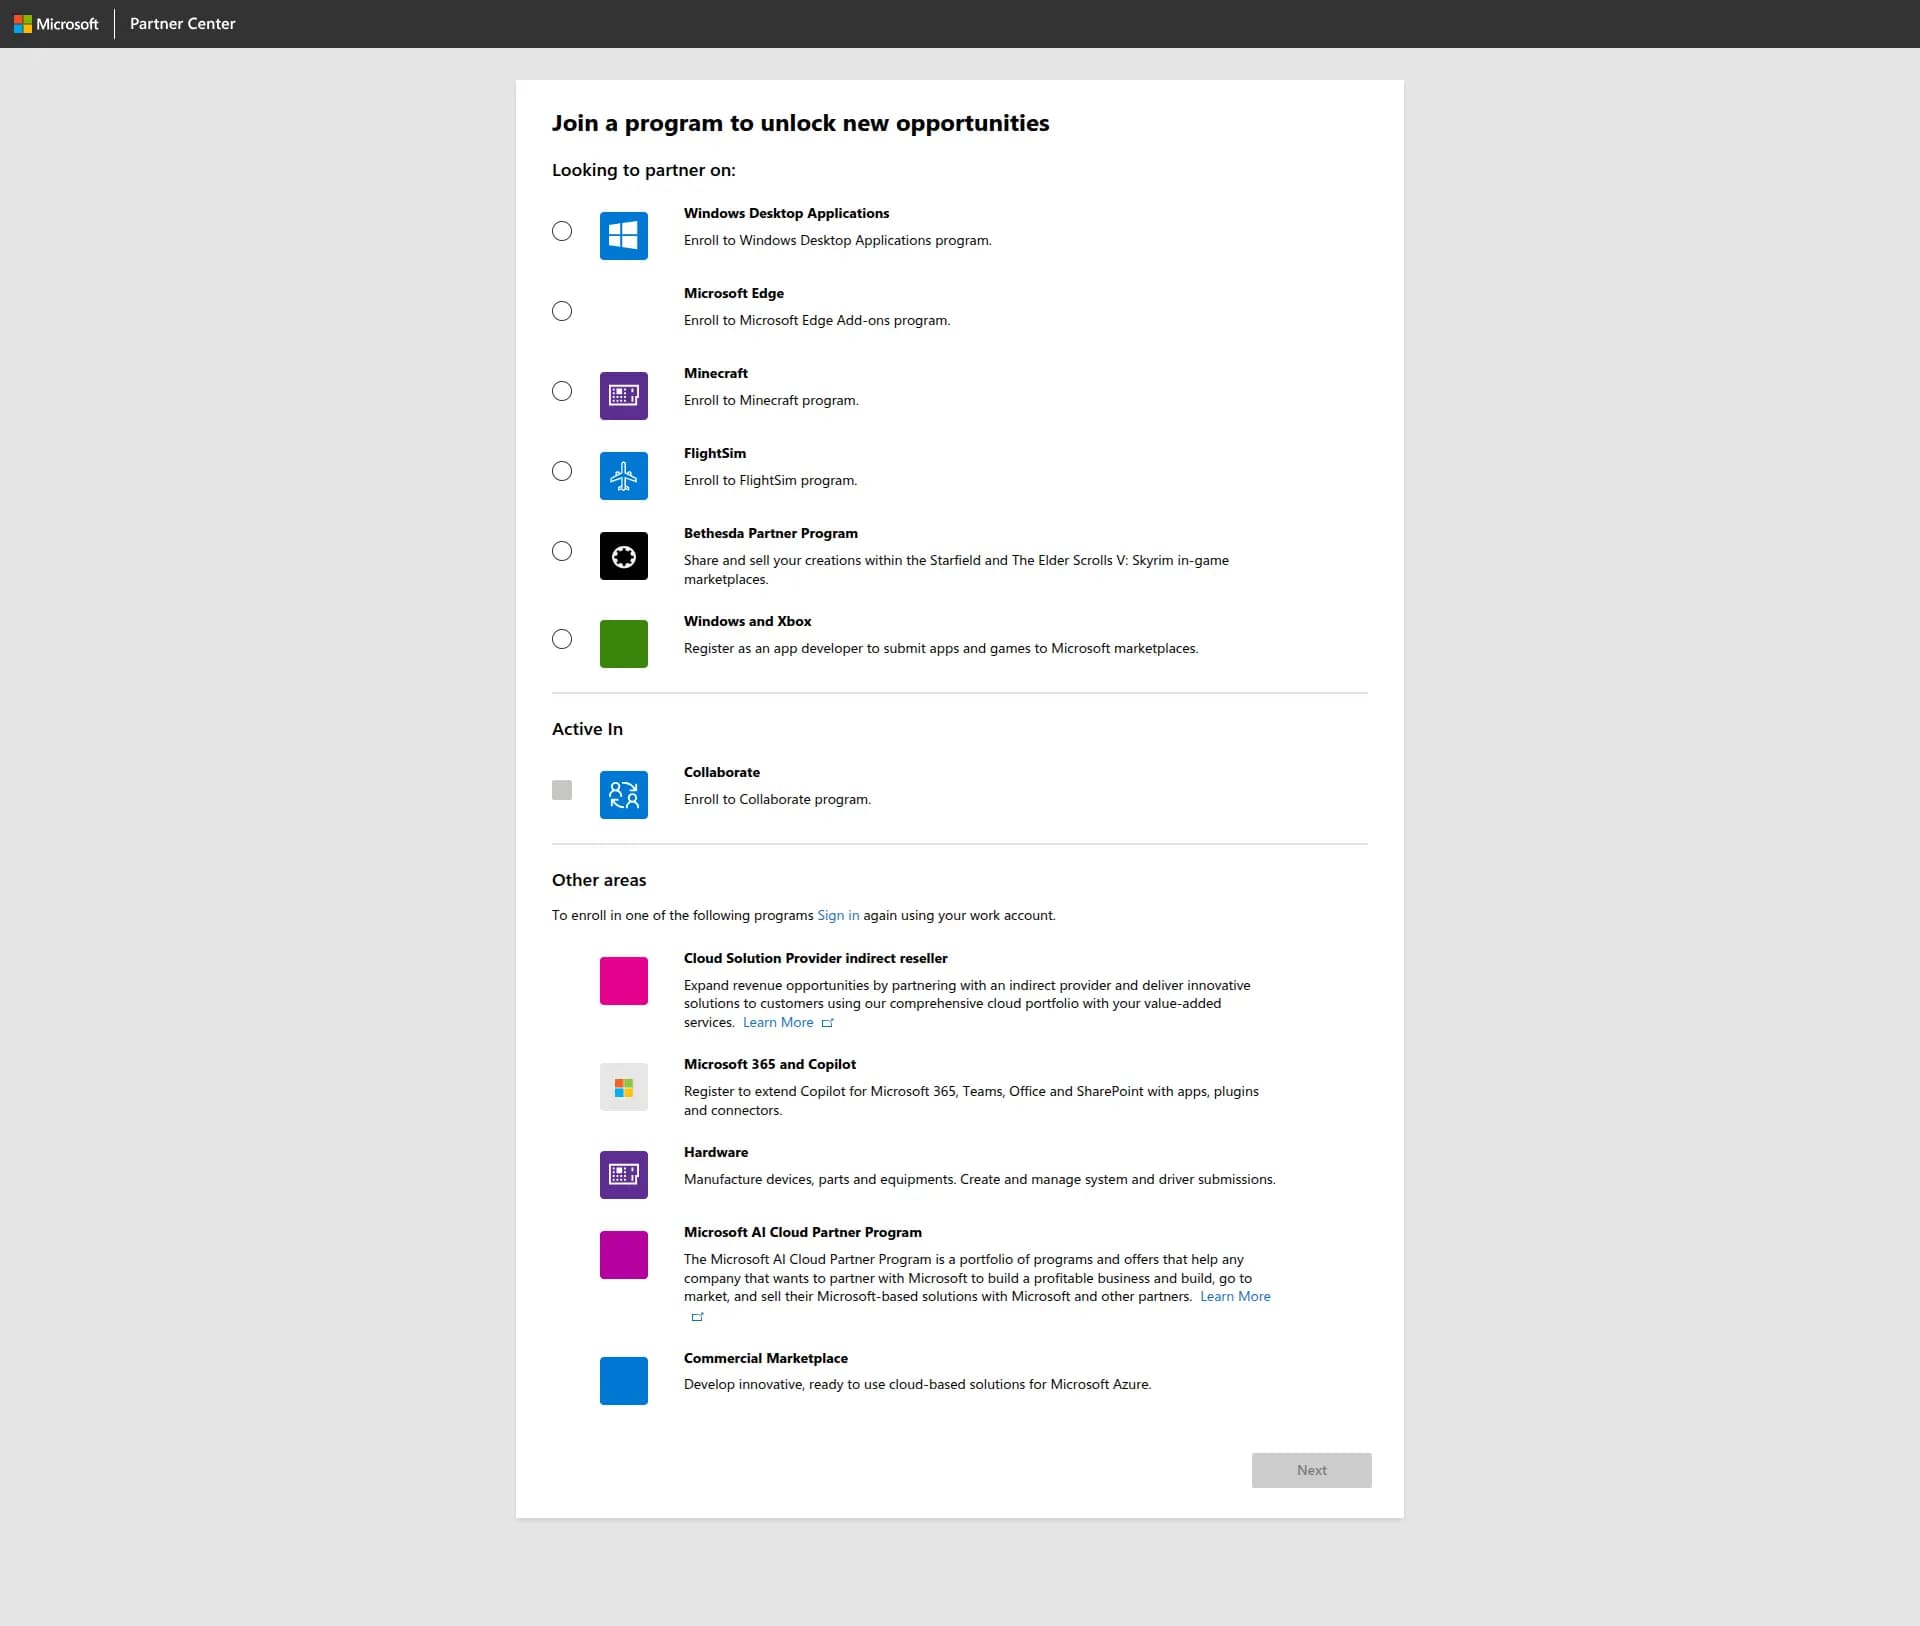Click the FlightSim program title
Screen dimensions: 1920x1626
[715, 453]
